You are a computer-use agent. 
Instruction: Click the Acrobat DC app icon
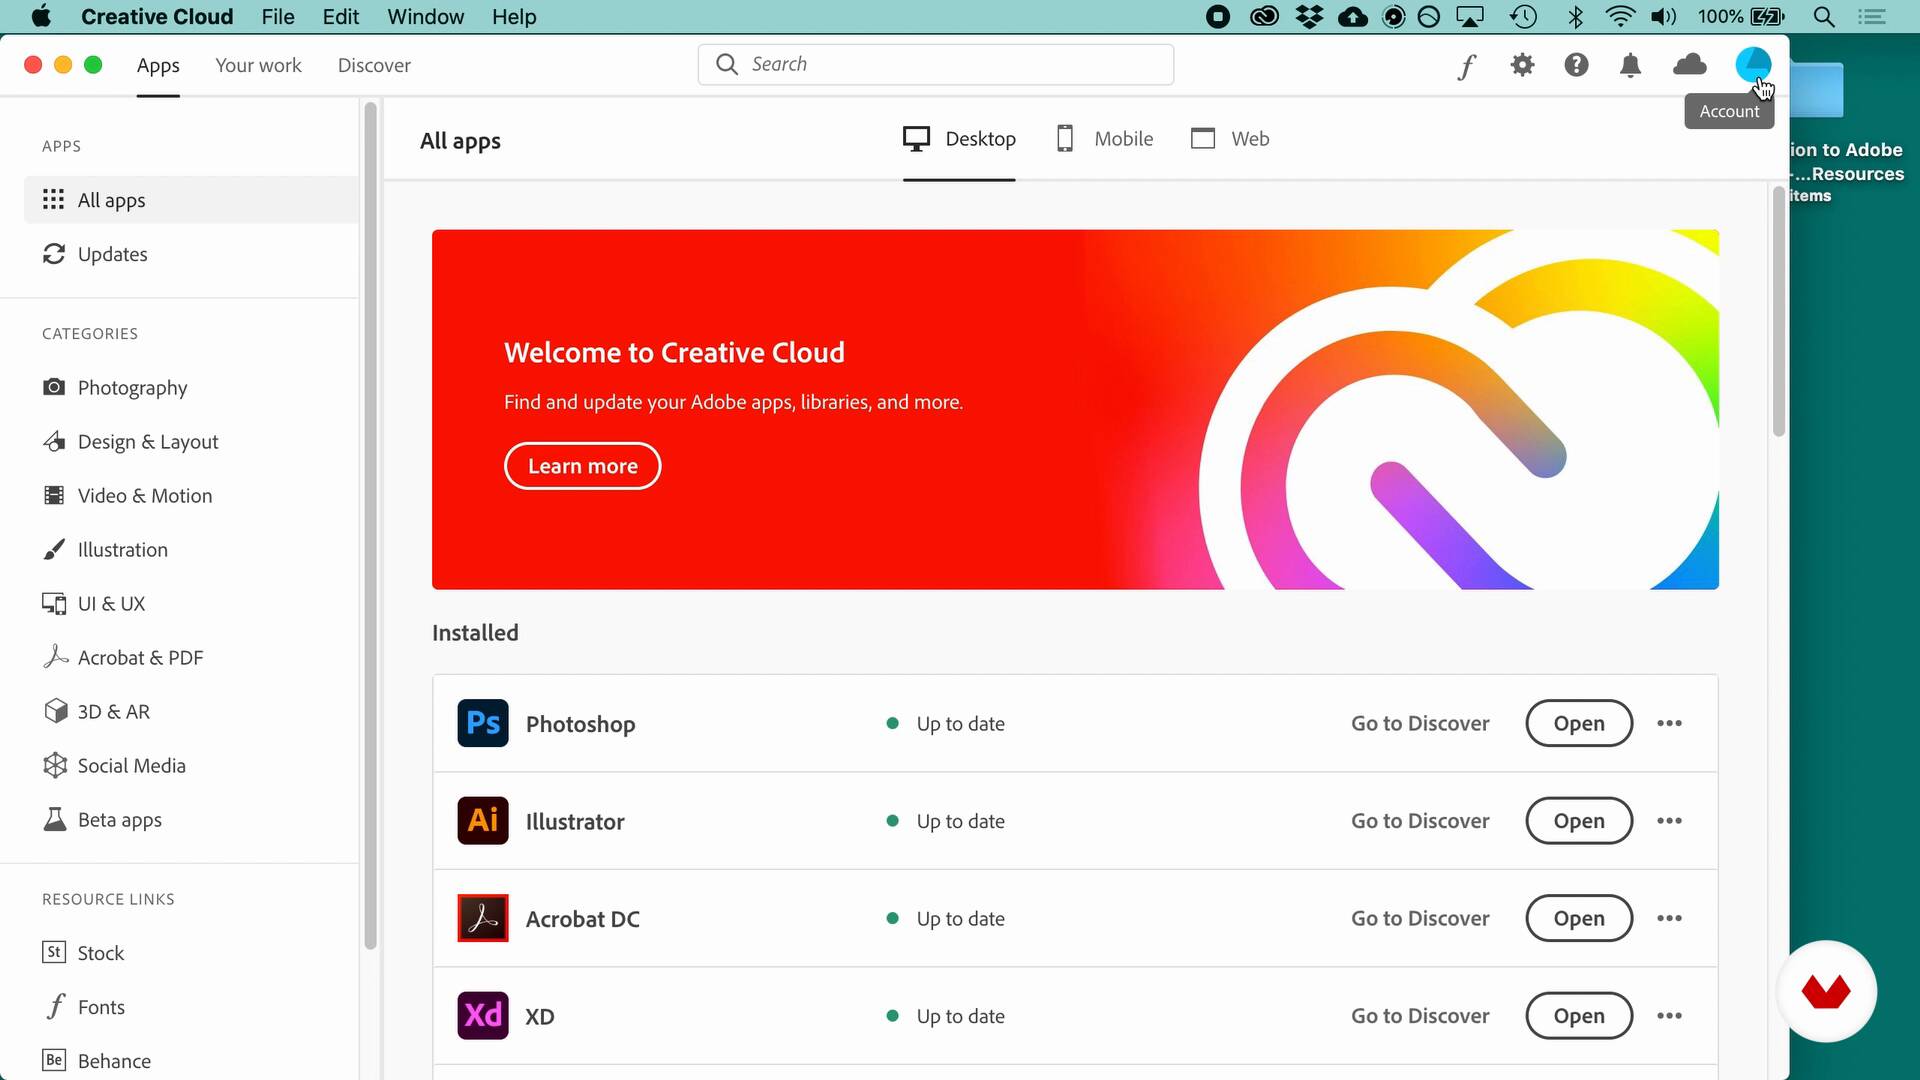(x=483, y=918)
